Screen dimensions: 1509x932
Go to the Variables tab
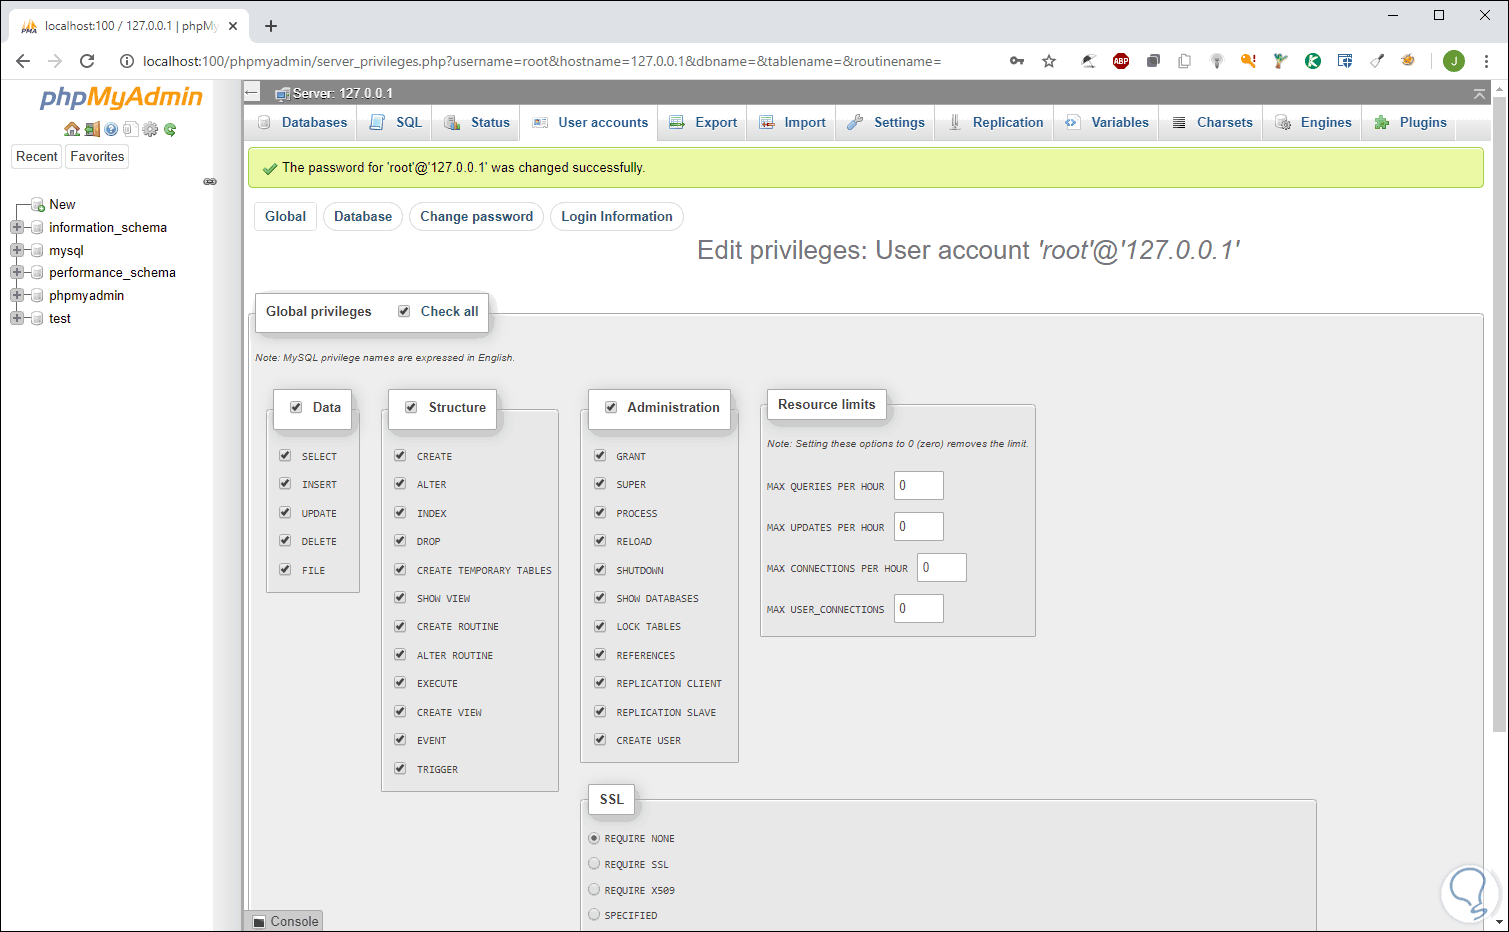pos(1107,122)
